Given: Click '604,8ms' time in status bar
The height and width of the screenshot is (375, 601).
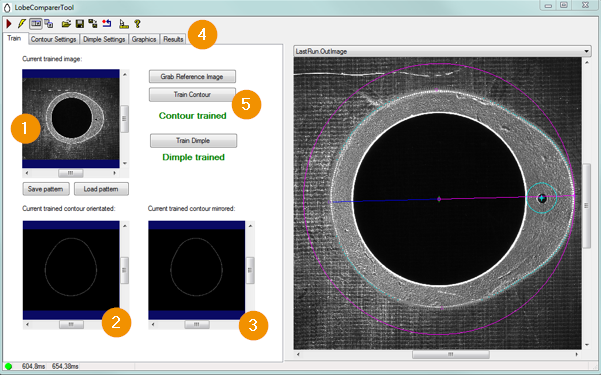Looking at the screenshot, I should click(x=33, y=367).
